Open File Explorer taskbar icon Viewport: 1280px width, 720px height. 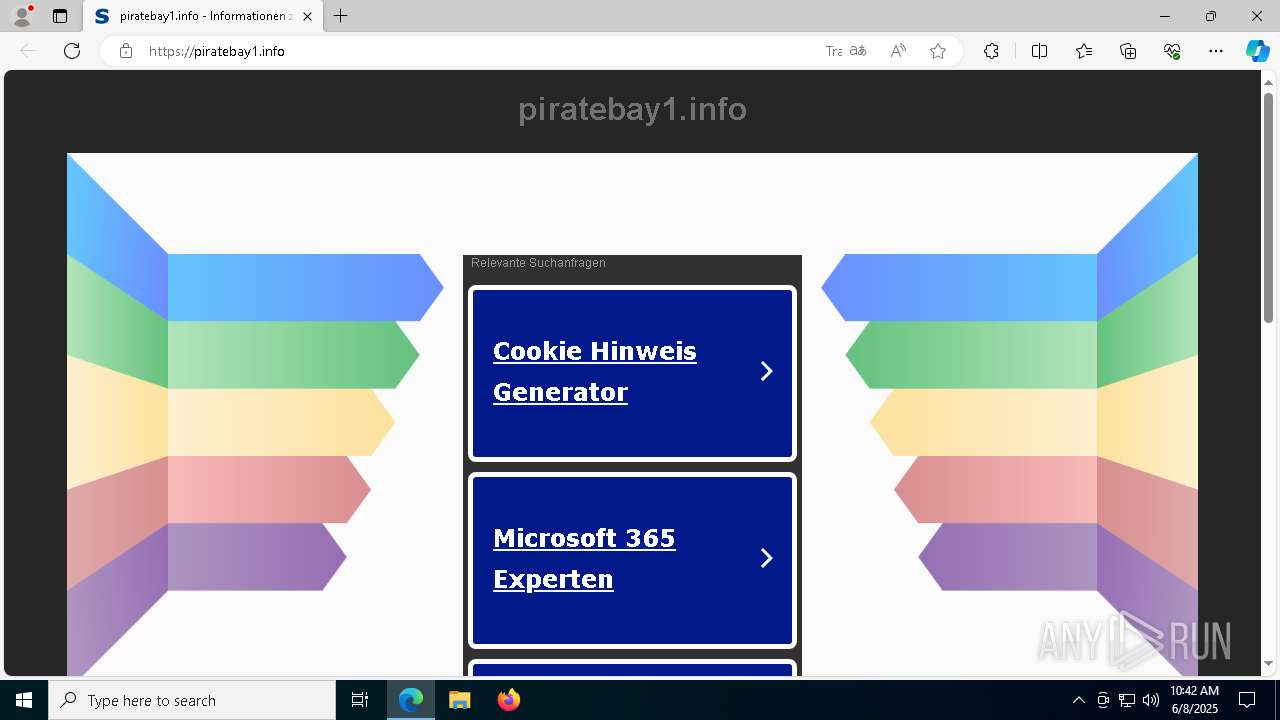(x=459, y=700)
